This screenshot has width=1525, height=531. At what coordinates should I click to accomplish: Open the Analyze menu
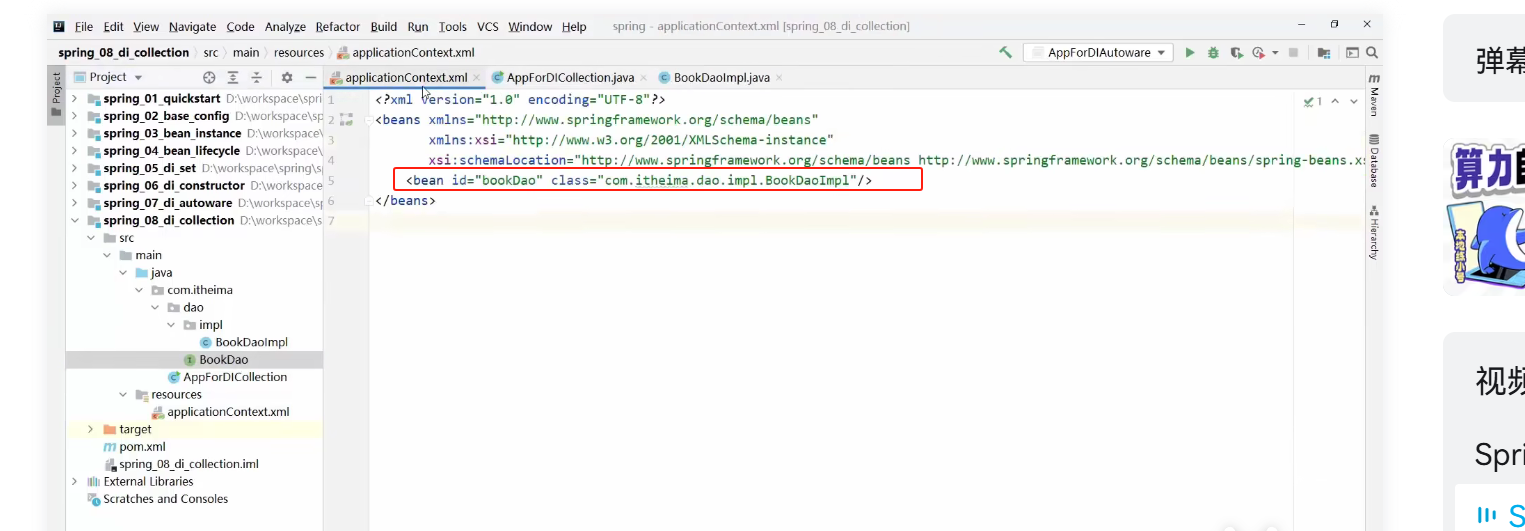[x=285, y=27]
